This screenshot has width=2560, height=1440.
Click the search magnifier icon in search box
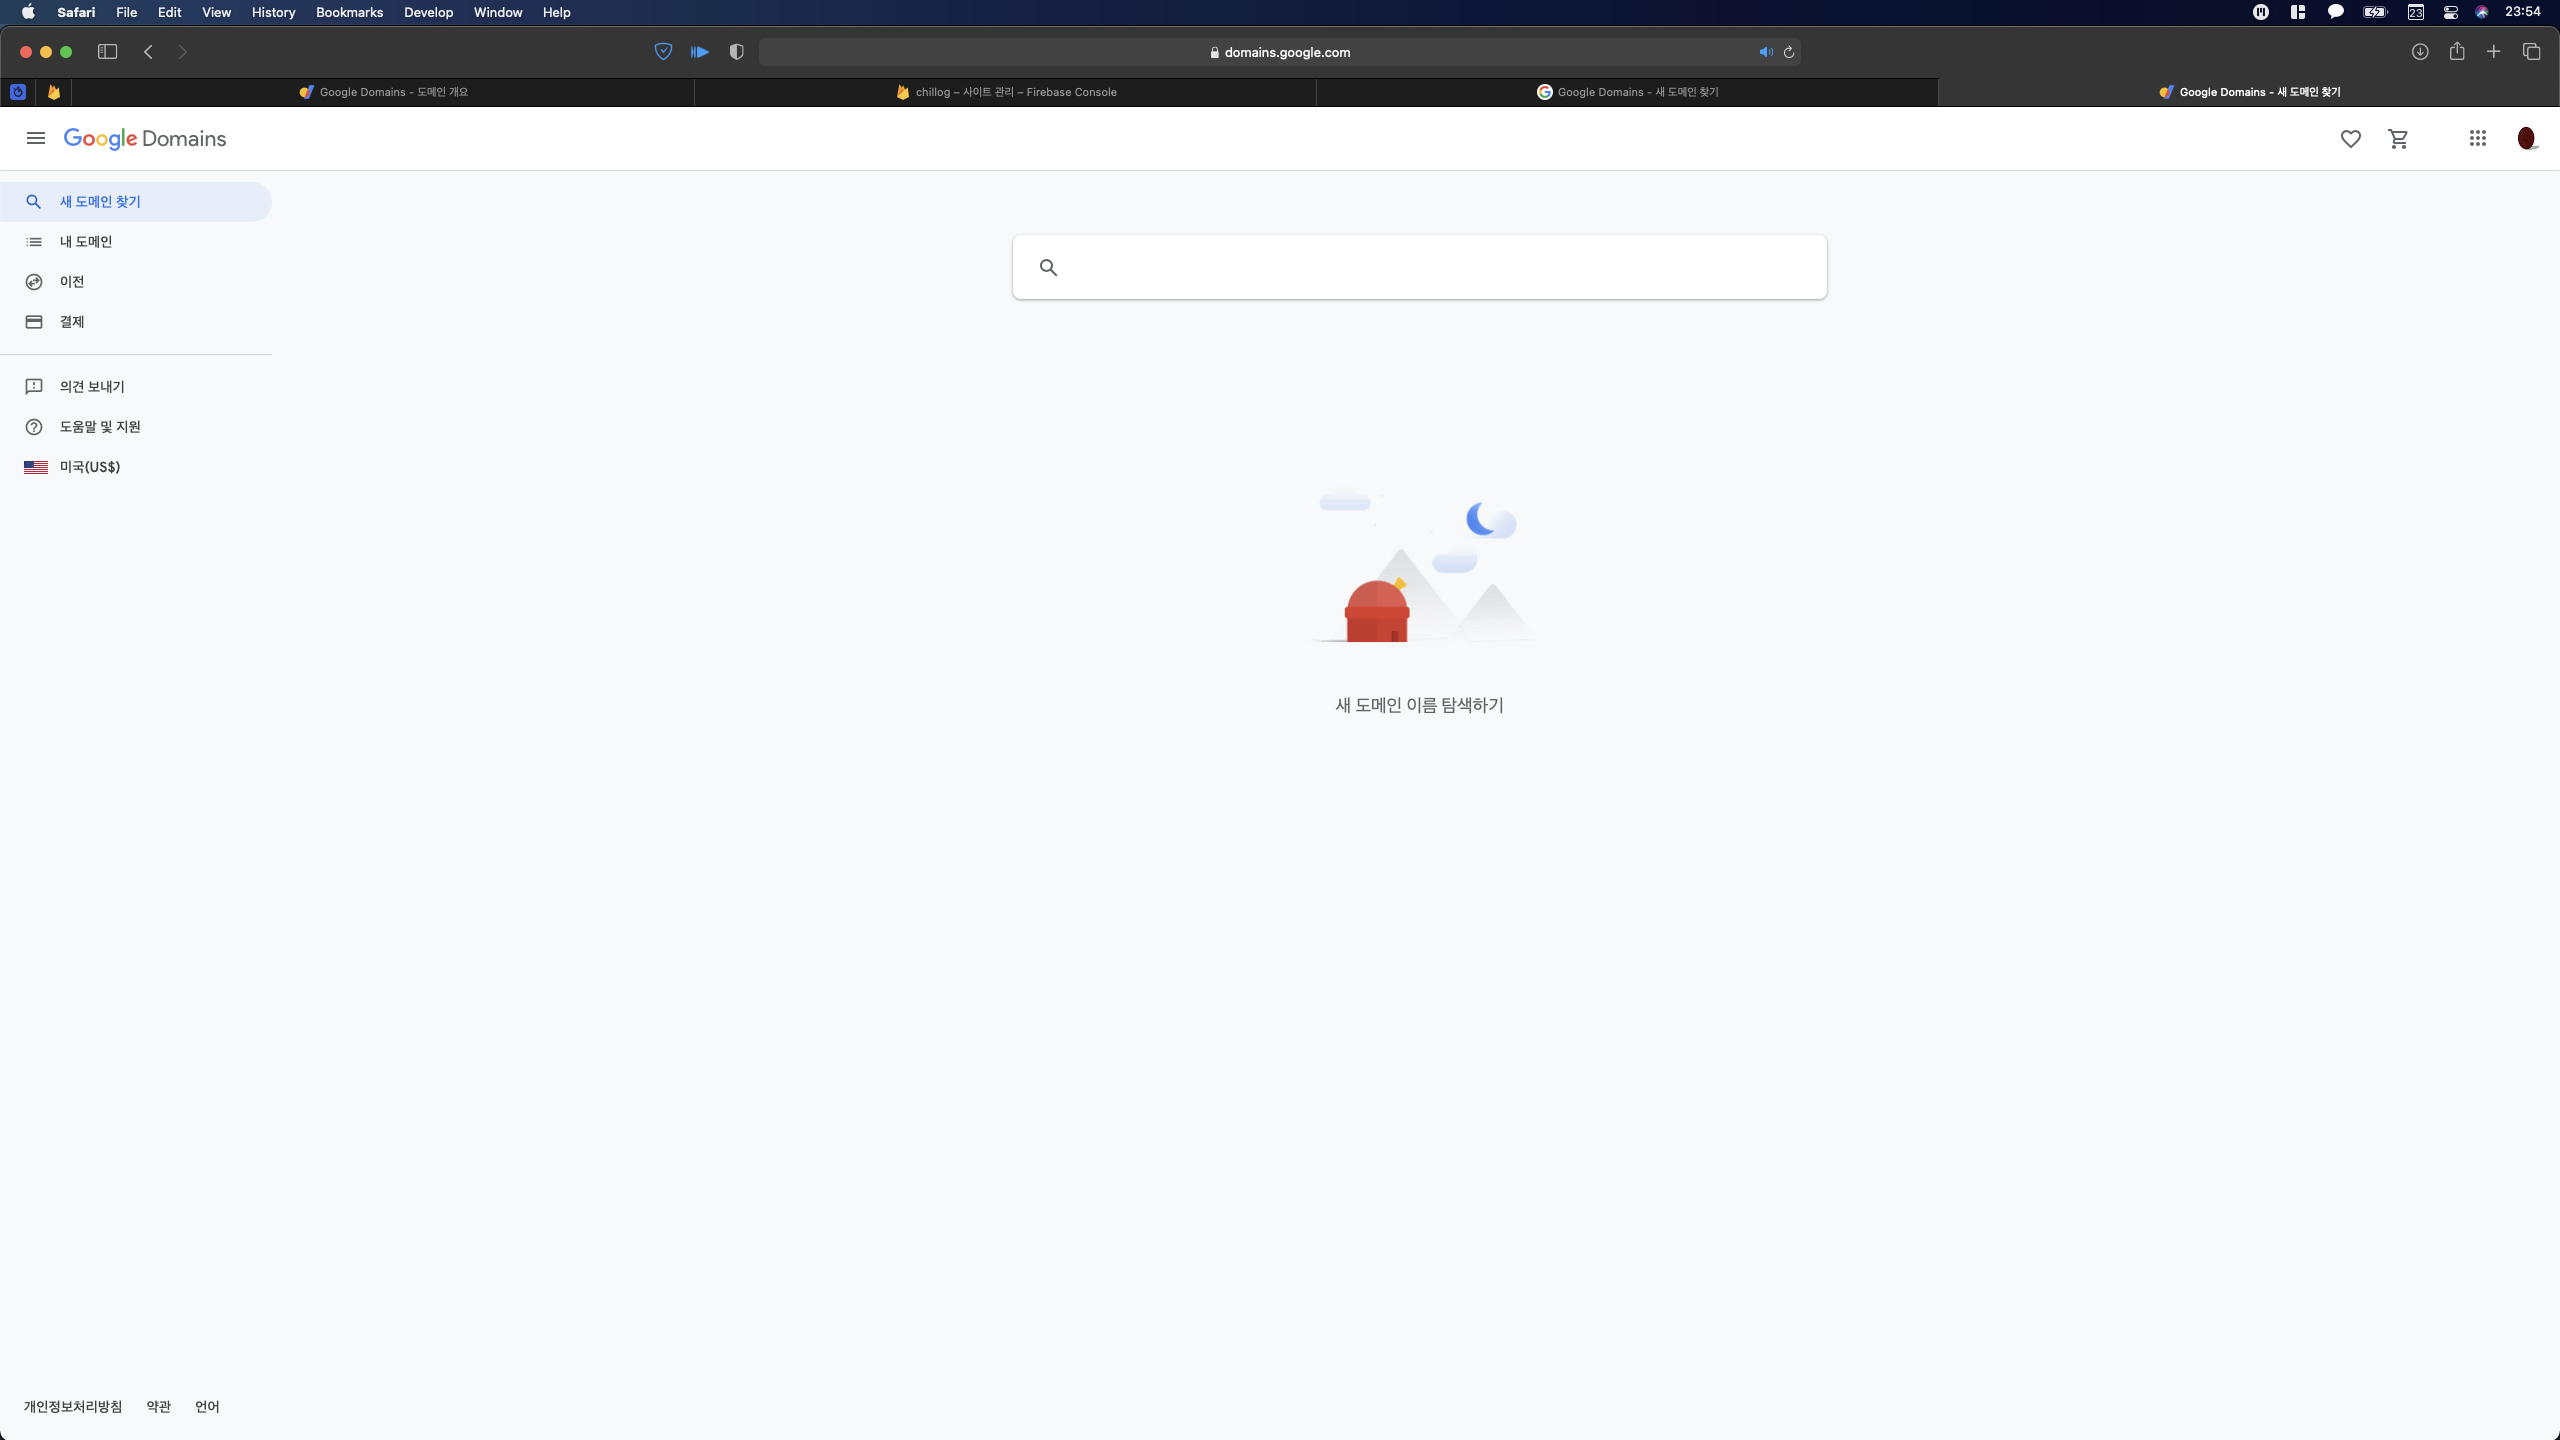[1048, 267]
